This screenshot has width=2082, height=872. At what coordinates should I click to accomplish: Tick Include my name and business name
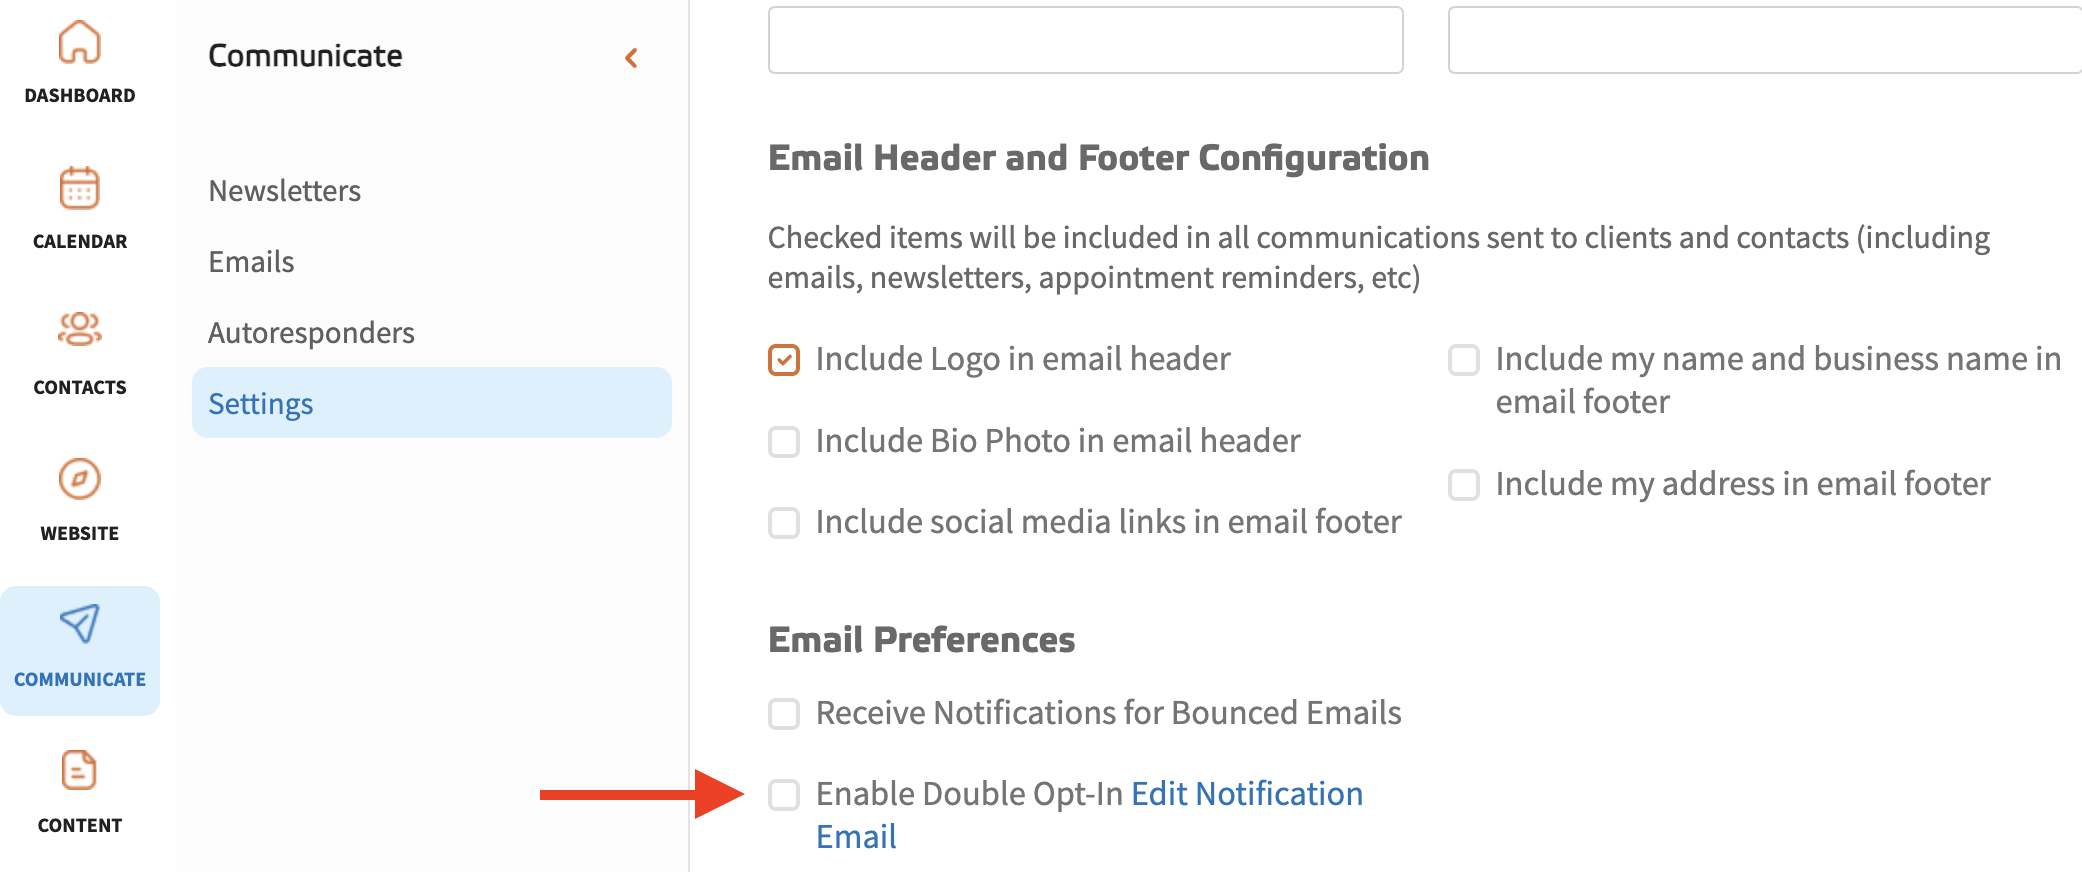click(1464, 360)
